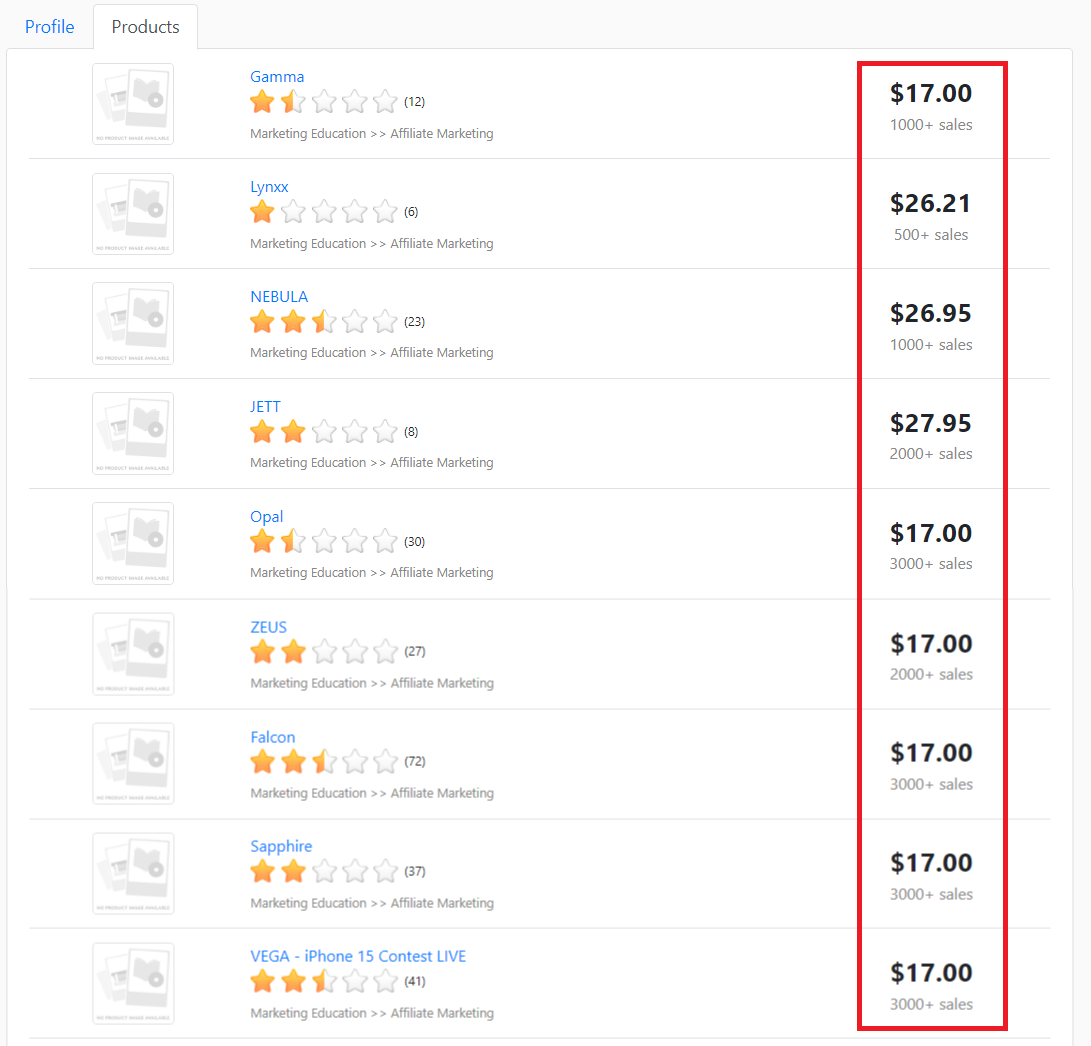1091x1046 pixels.
Task: Switch to the Profile tab
Action: (49, 27)
